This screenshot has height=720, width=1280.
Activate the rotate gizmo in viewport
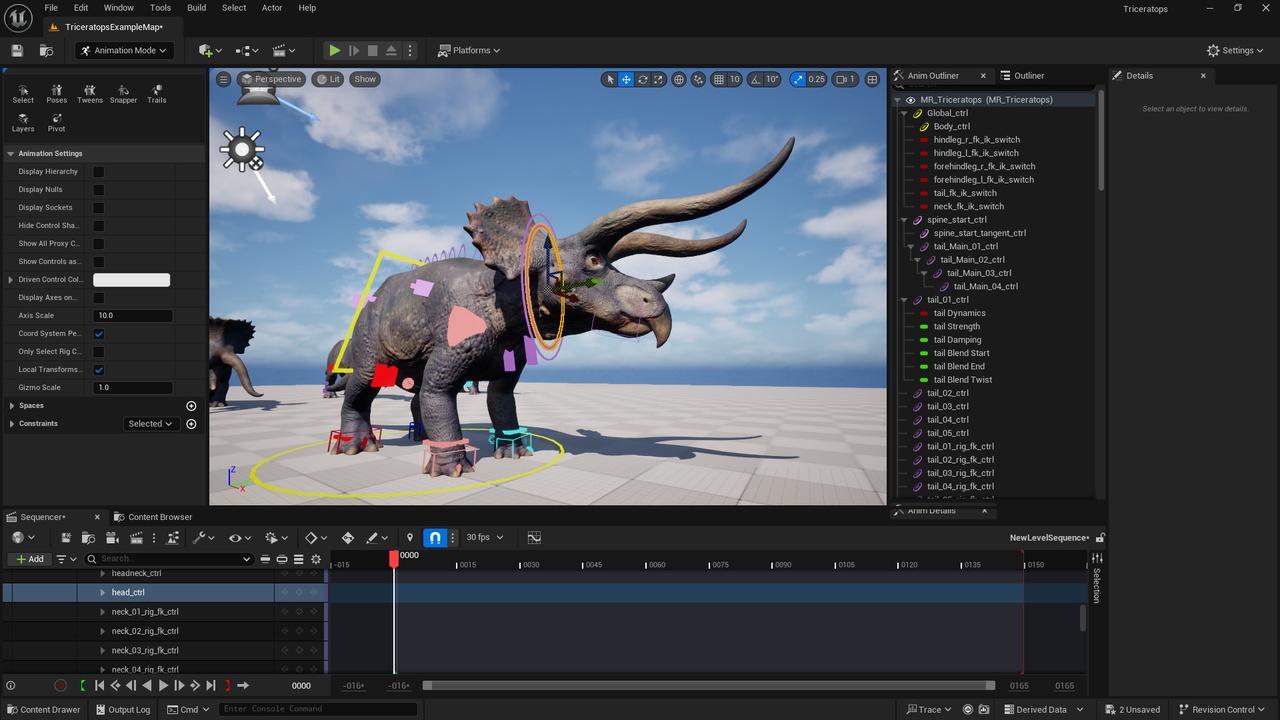tap(643, 79)
